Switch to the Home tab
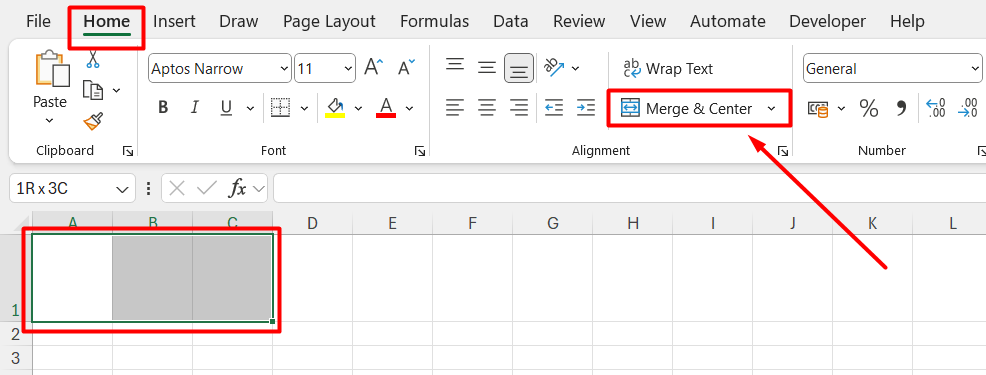Viewport: 986px width, 375px height. (107, 21)
